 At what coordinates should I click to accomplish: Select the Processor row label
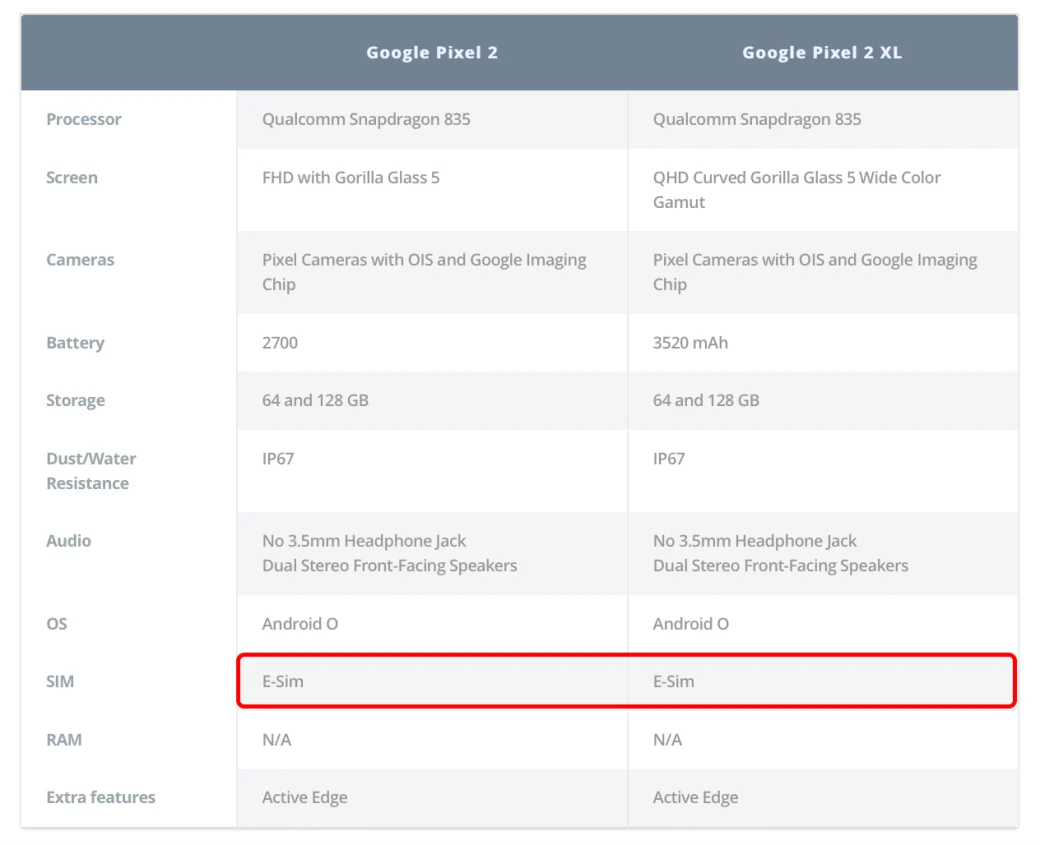[x=84, y=119]
